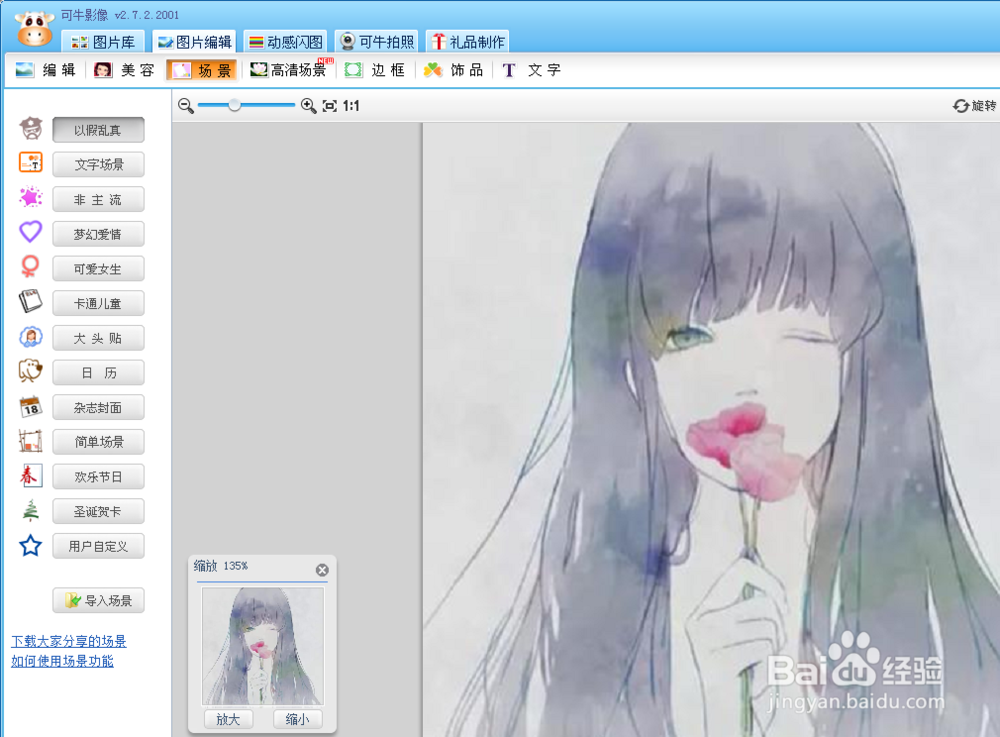The width and height of the screenshot is (1000, 737).
Task: Click the text card icon beside 文字场景
Action: (x=31, y=163)
